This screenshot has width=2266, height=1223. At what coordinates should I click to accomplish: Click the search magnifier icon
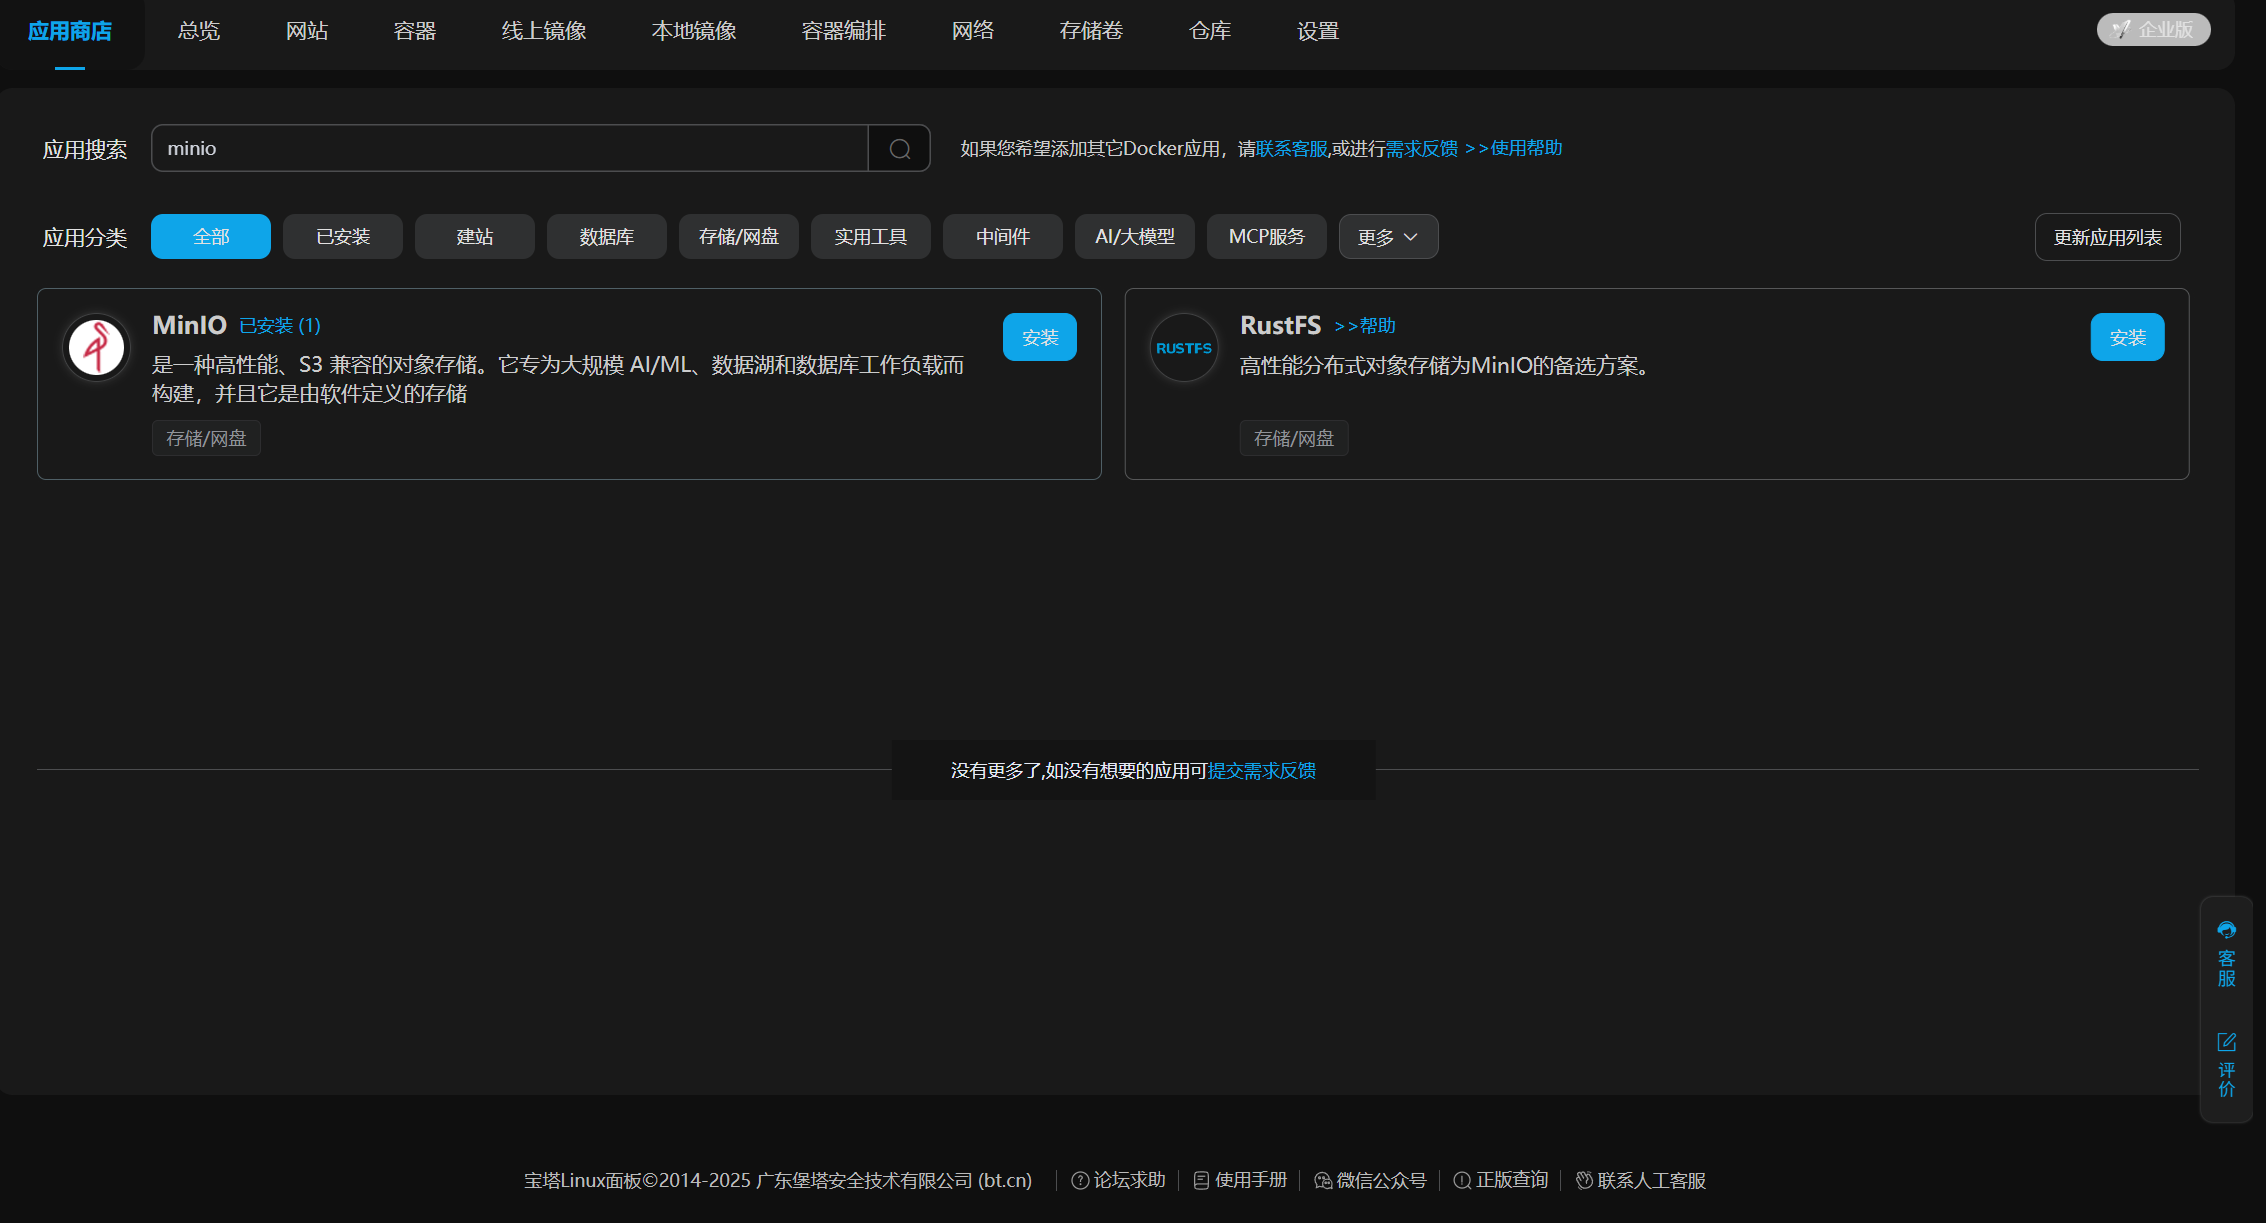coord(899,149)
